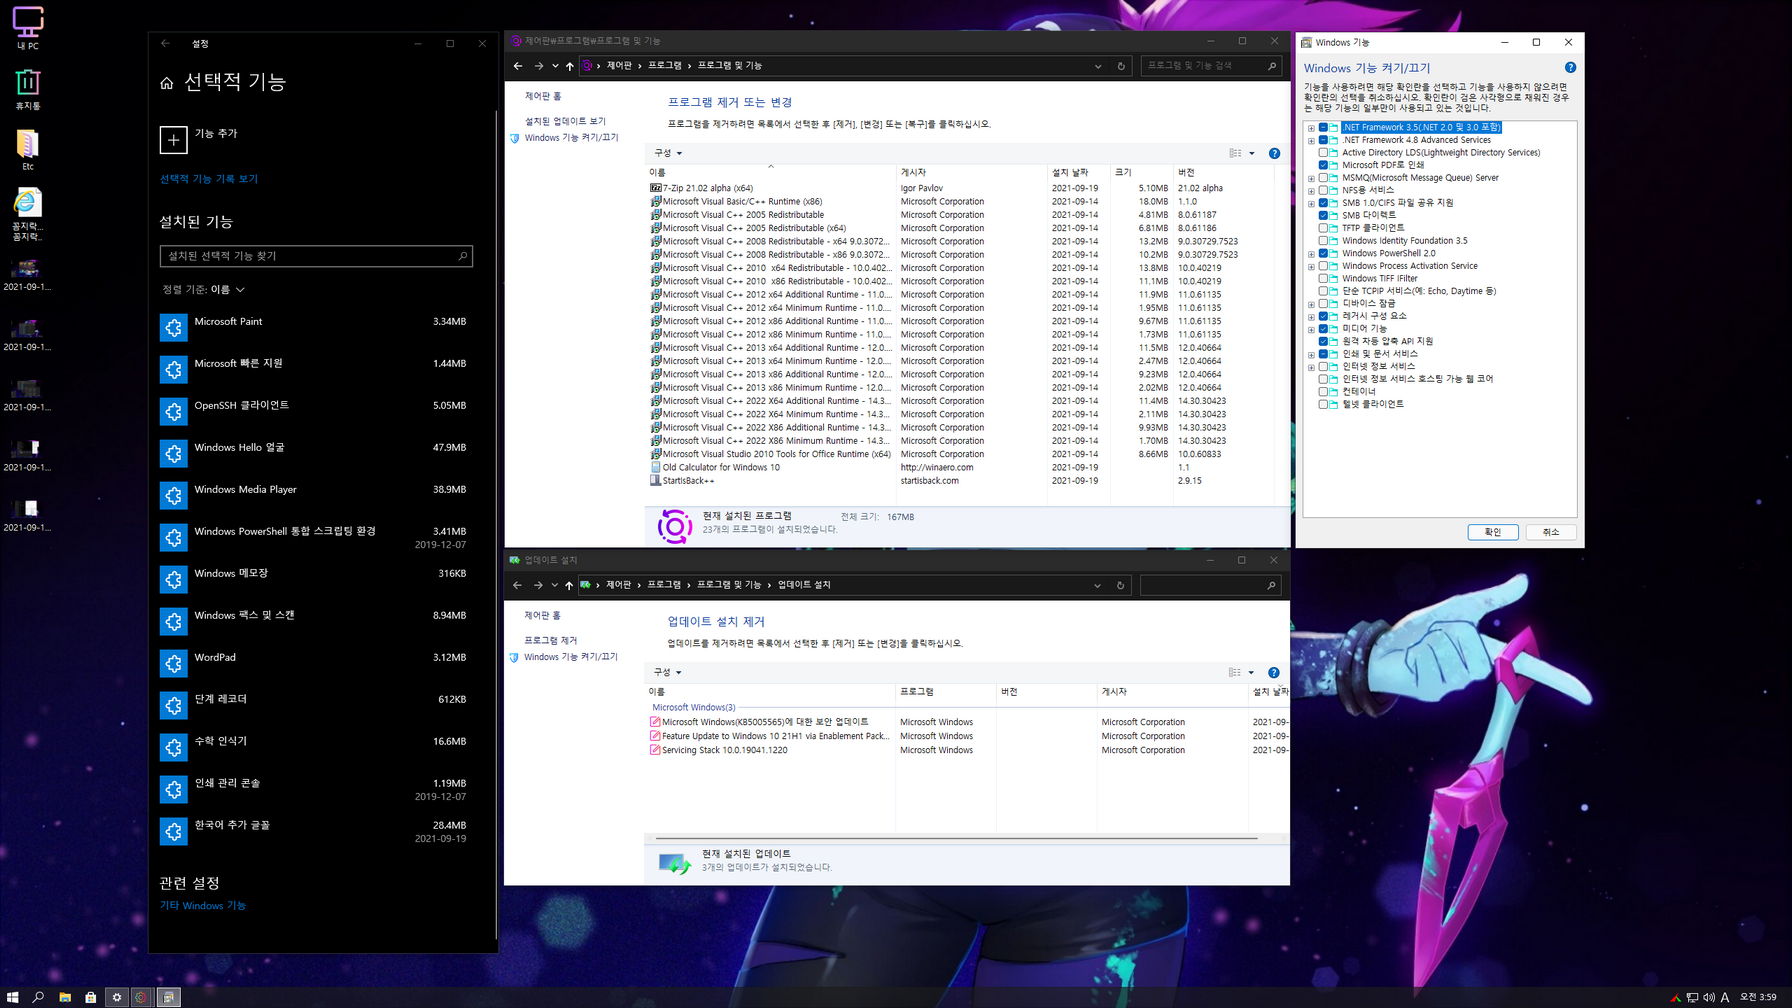Enable Active Directory LDS checkbox
The image size is (1792, 1008).
coord(1323,153)
